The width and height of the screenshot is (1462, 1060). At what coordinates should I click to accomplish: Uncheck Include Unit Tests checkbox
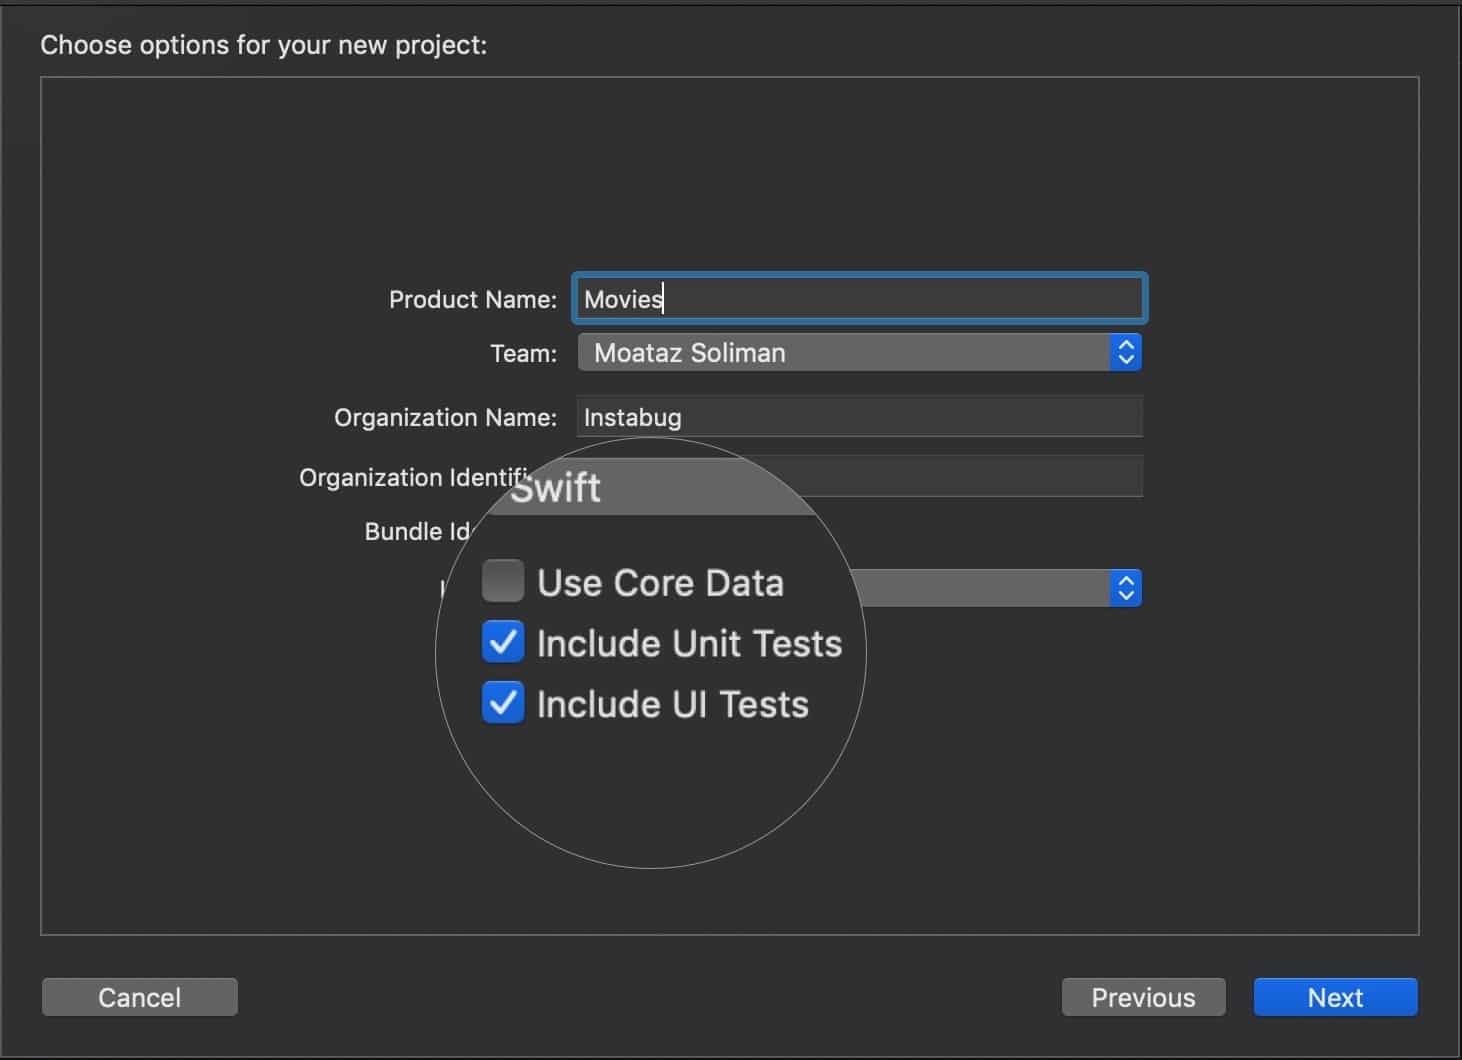pos(503,642)
